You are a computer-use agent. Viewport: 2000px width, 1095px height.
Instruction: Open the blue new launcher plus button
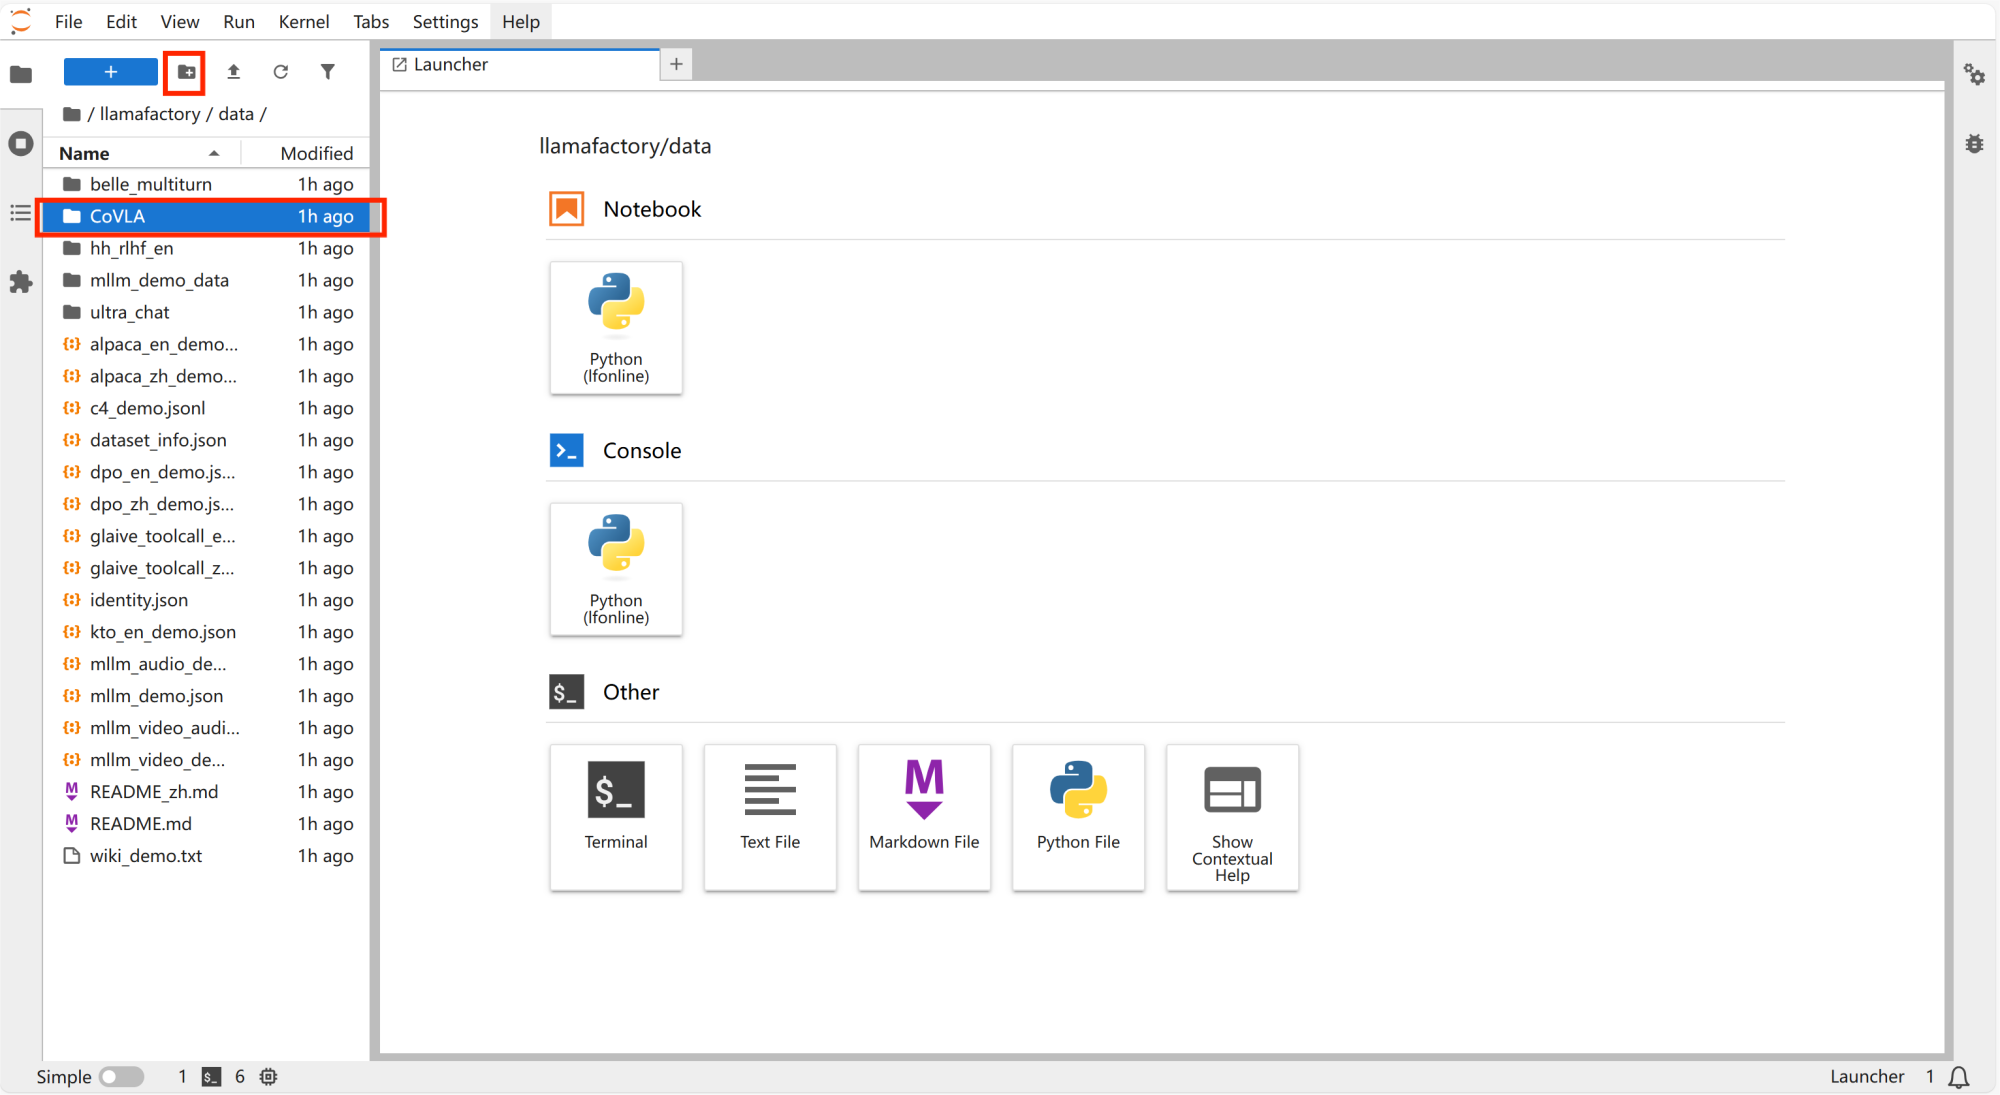(x=110, y=72)
